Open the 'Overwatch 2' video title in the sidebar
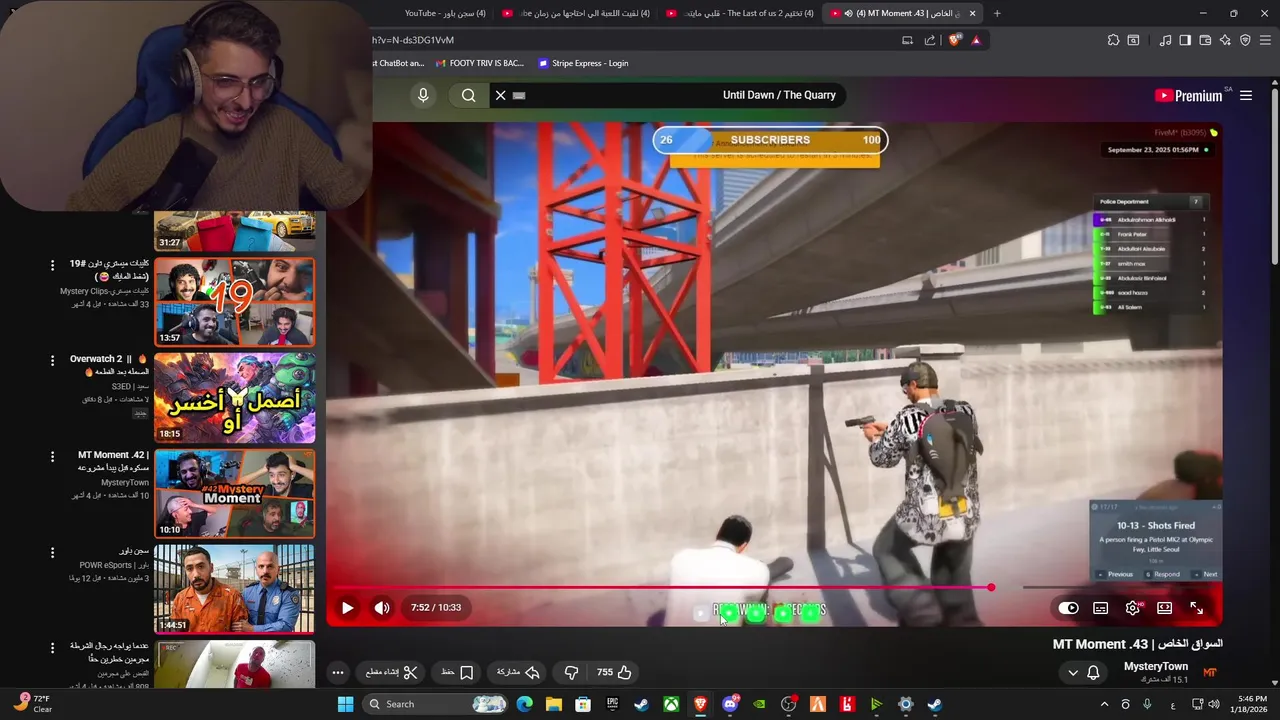The image size is (1280, 720). point(109,365)
